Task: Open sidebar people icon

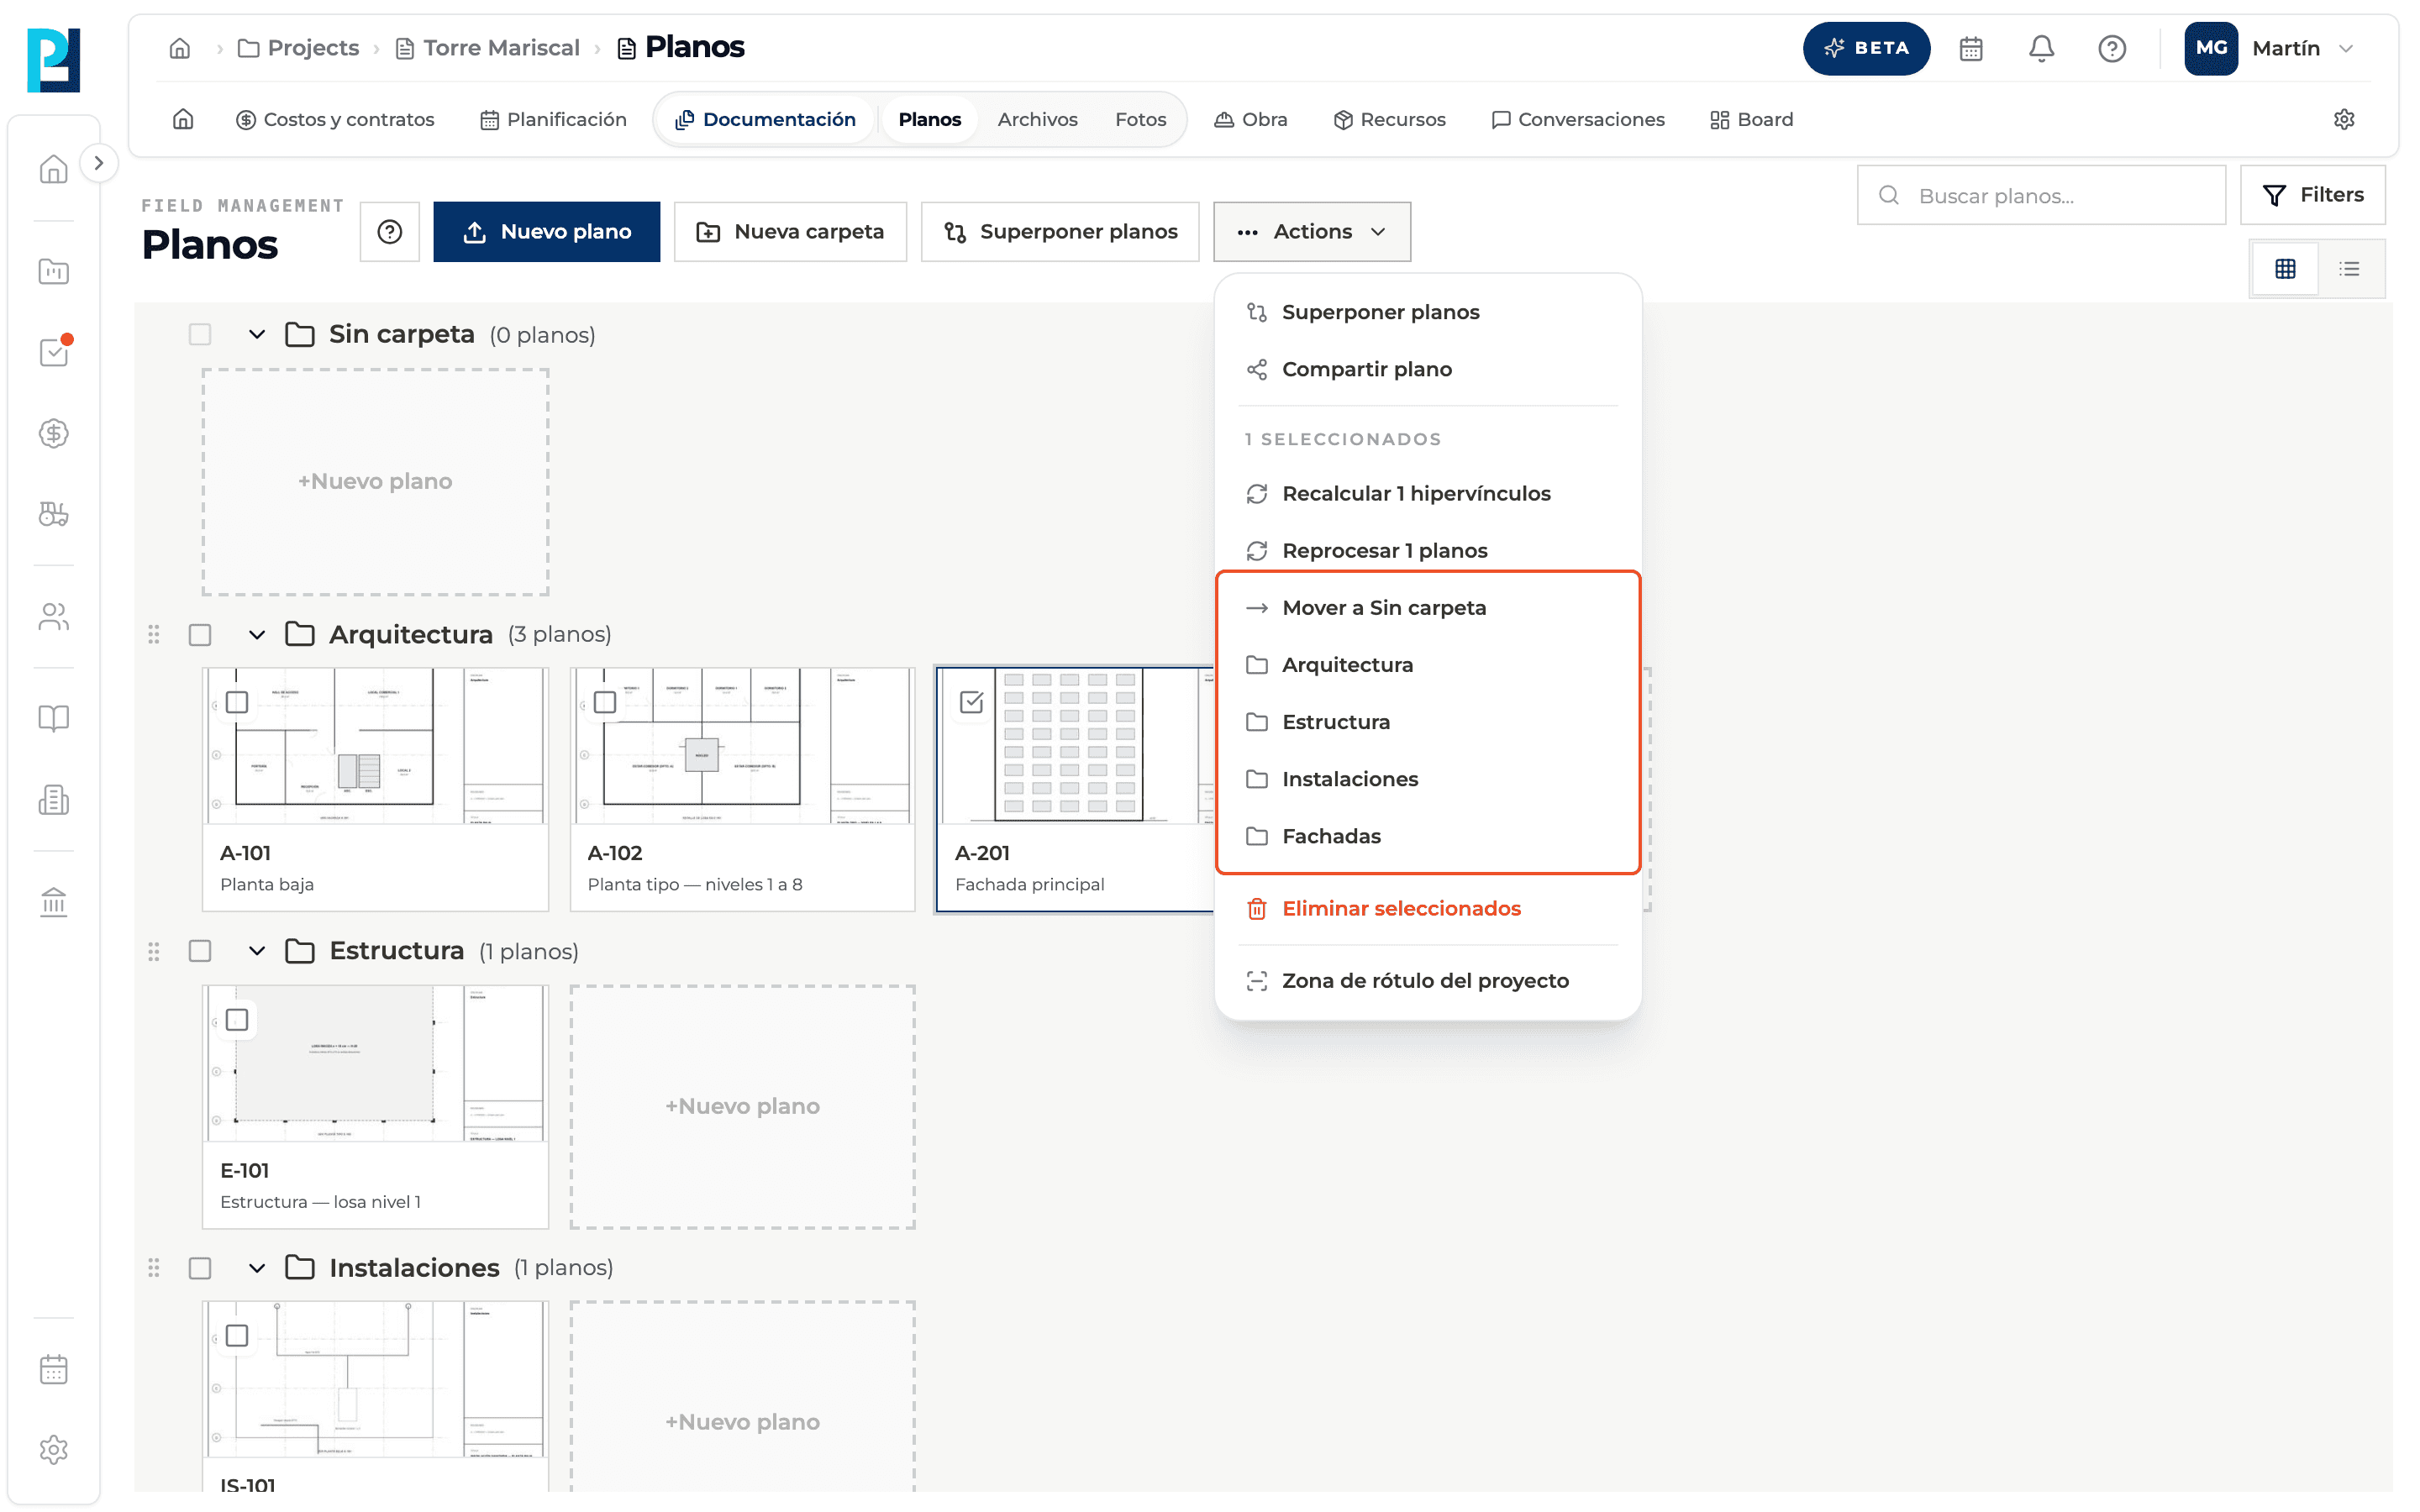Action: 54,617
